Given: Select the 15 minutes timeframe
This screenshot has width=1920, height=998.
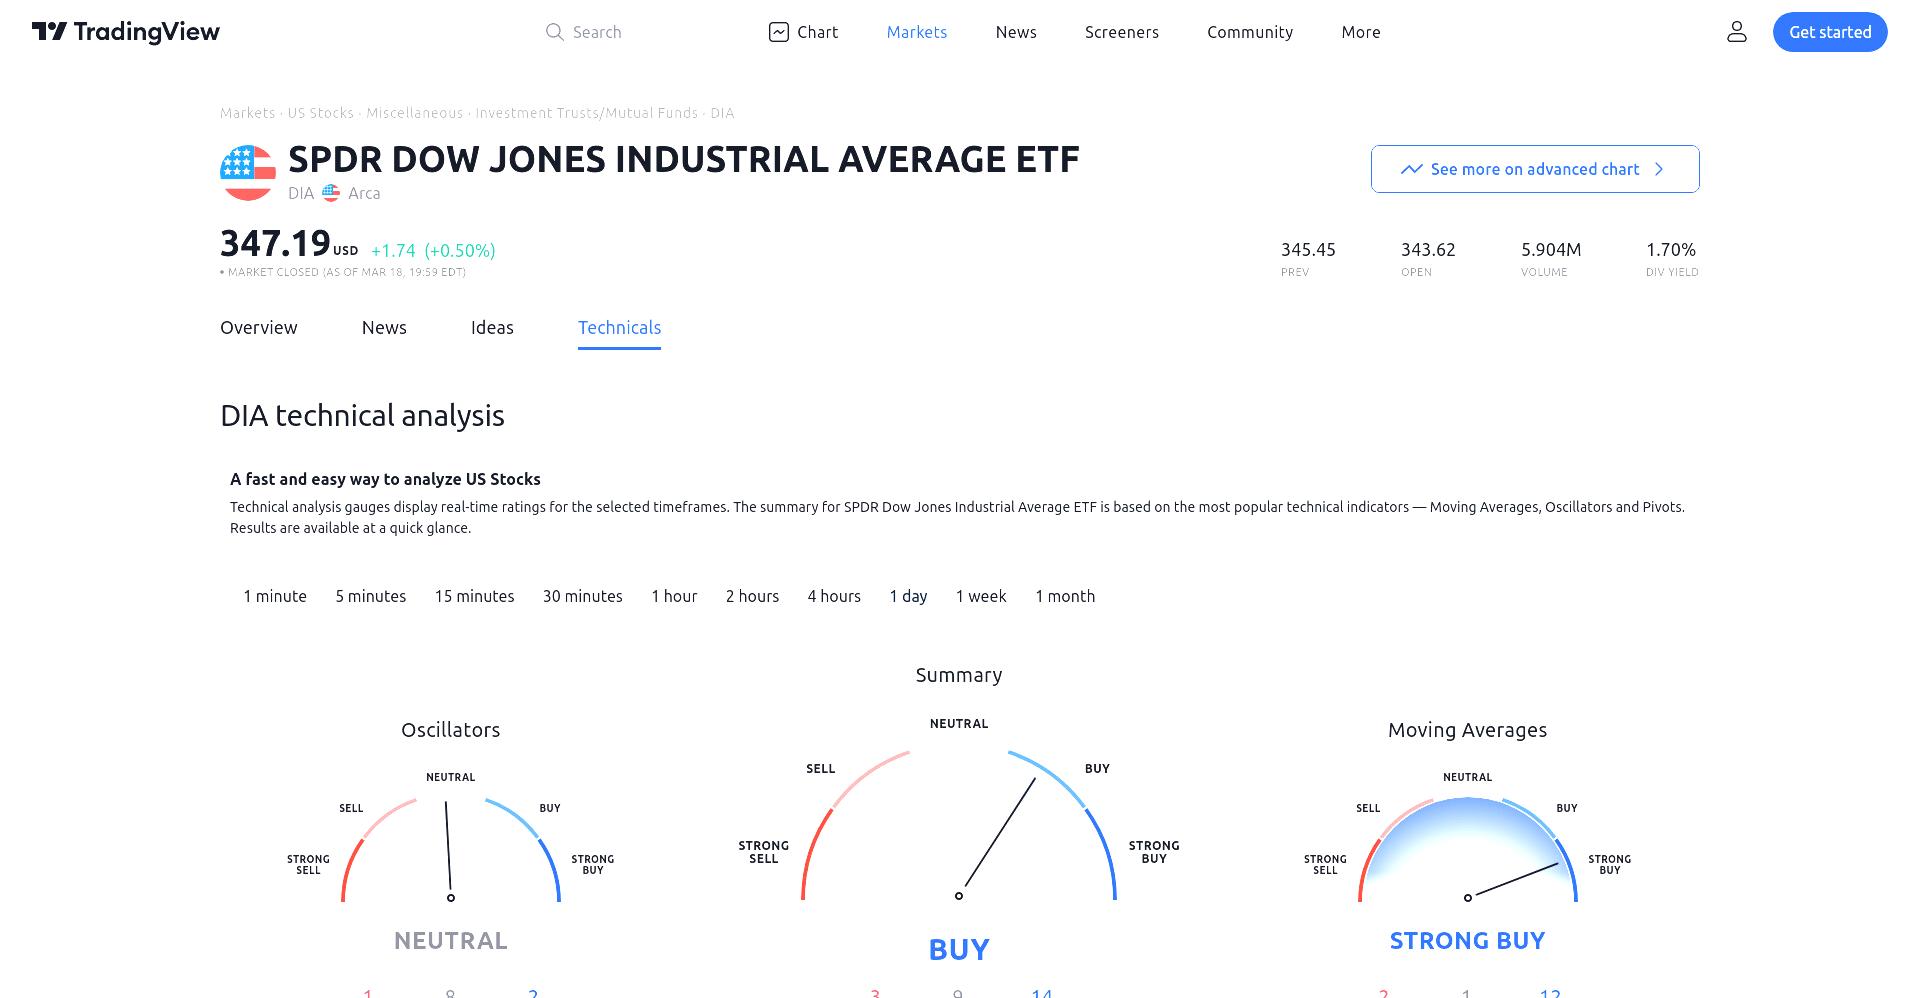Looking at the screenshot, I should [x=475, y=596].
